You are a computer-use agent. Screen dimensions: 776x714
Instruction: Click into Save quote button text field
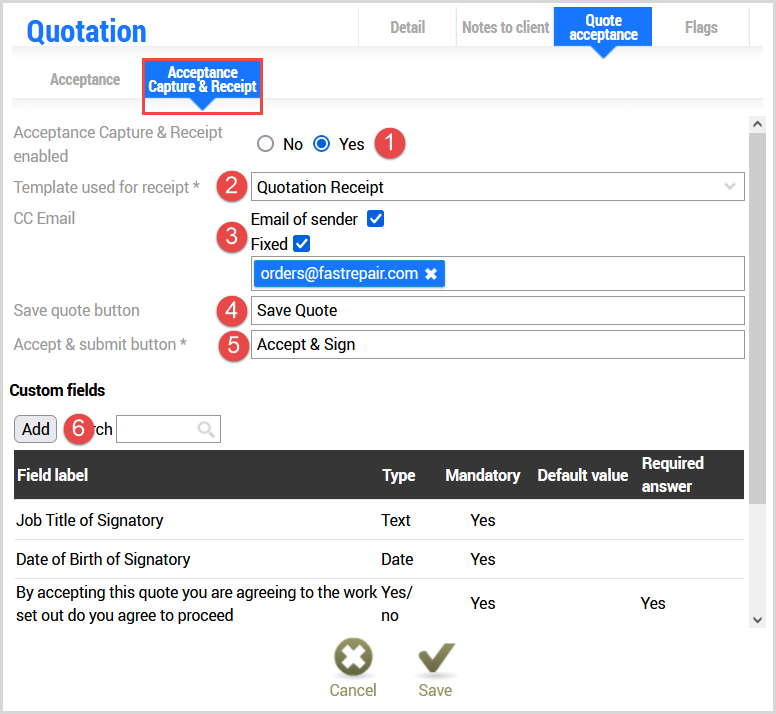tap(497, 310)
